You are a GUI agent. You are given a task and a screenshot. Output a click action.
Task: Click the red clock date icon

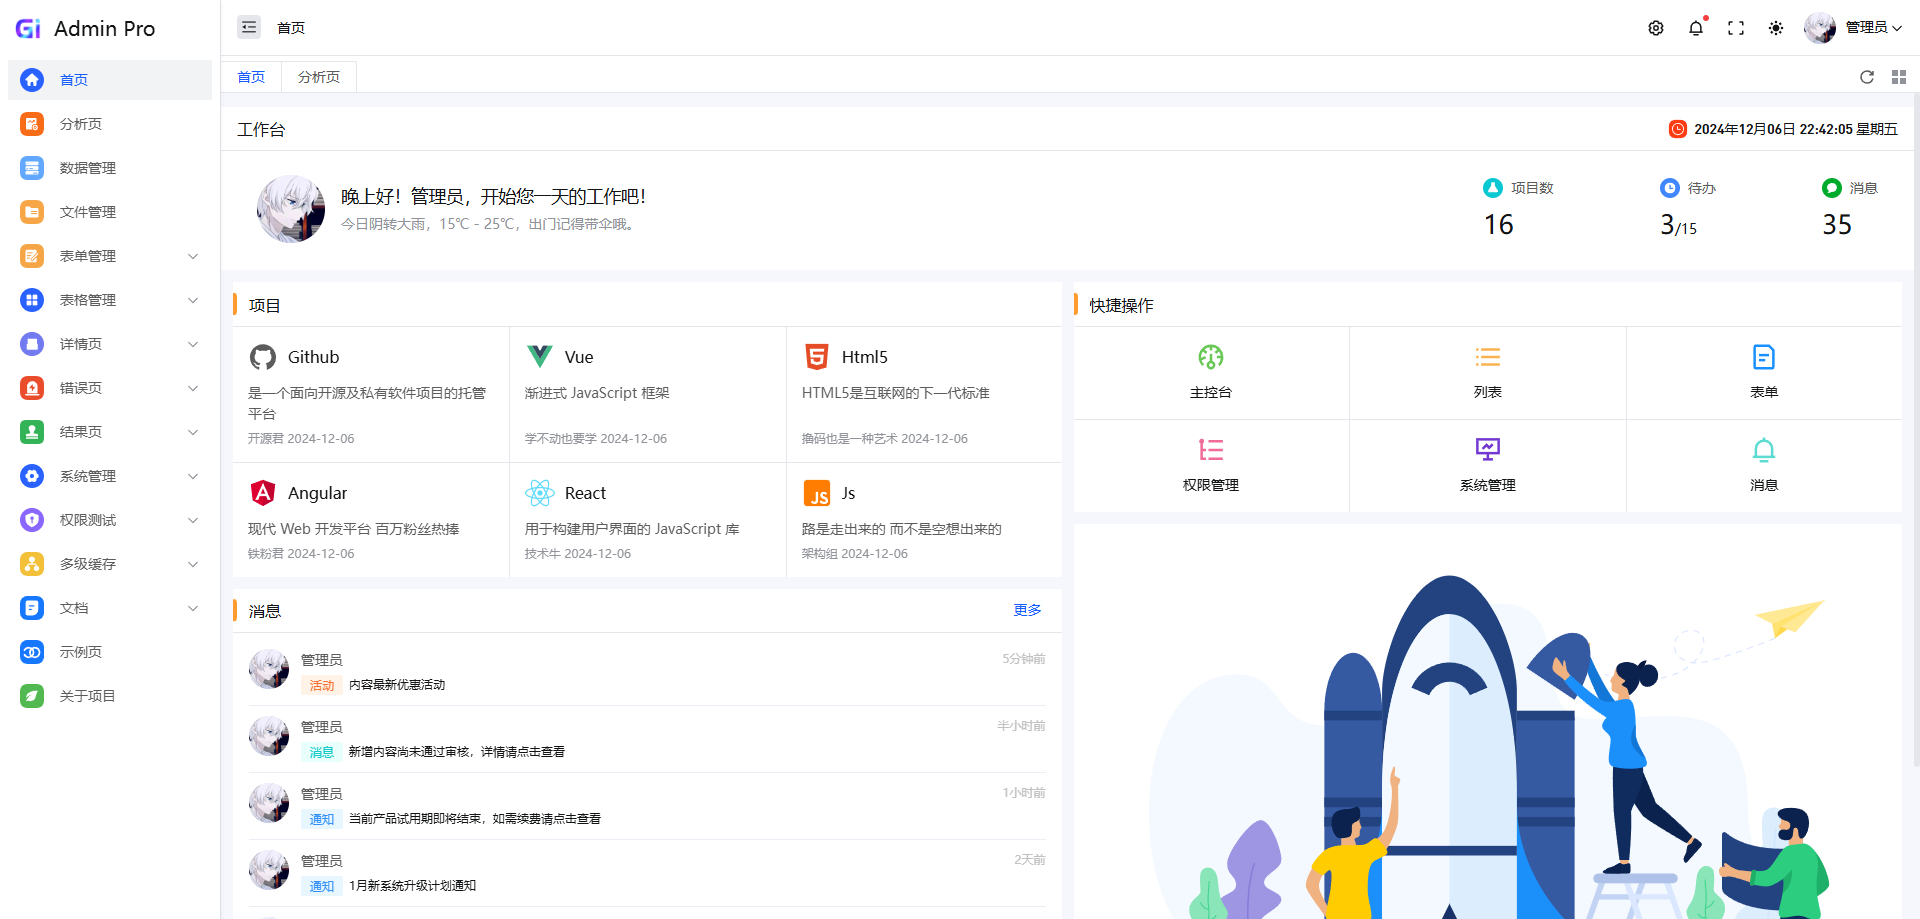click(x=1678, y=129)
